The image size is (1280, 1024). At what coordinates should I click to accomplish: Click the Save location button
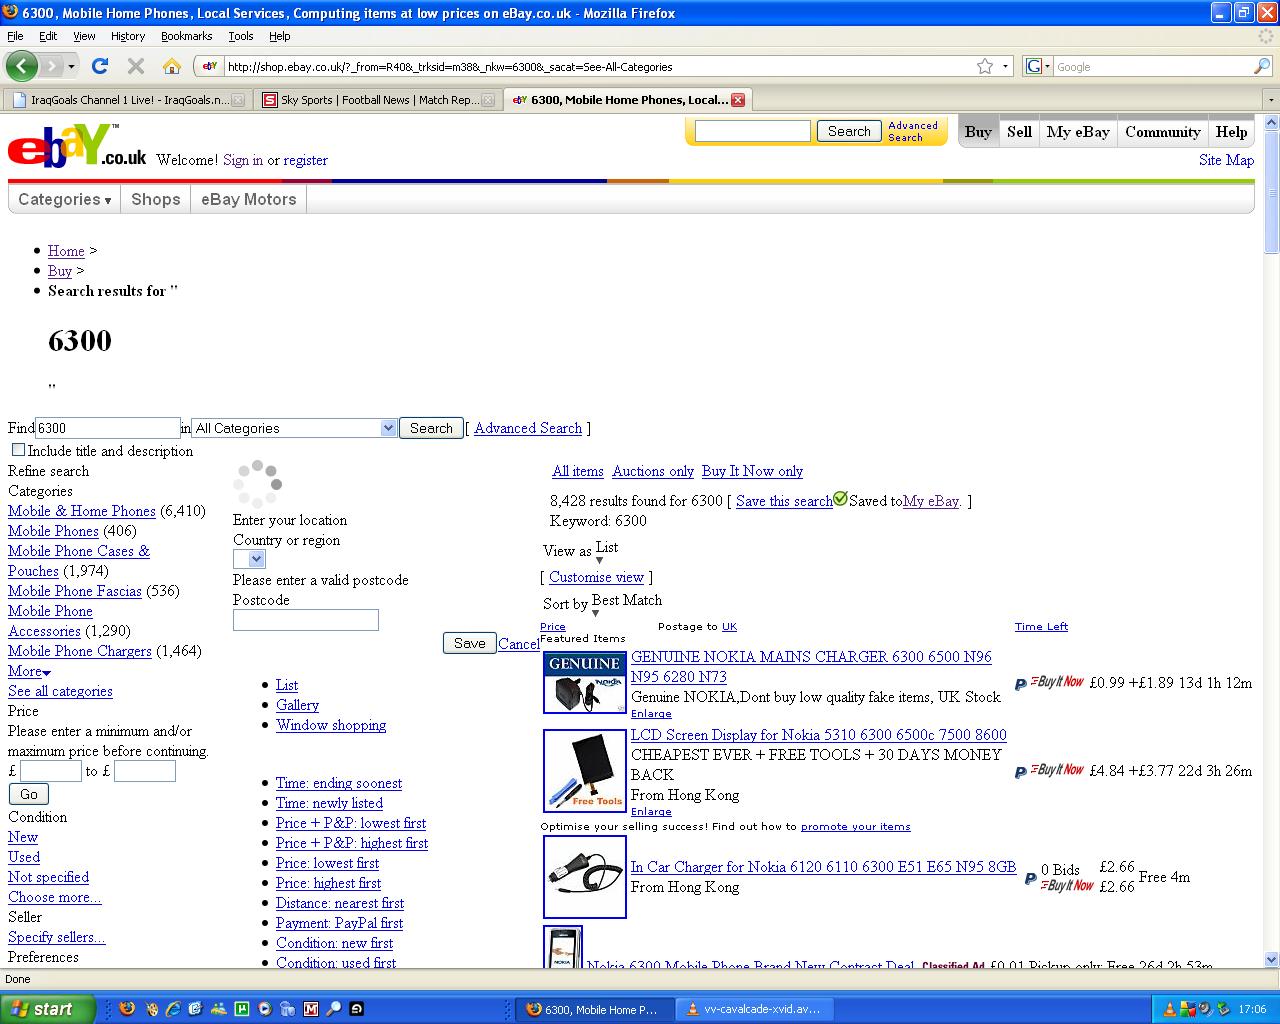tap(469, 643)
